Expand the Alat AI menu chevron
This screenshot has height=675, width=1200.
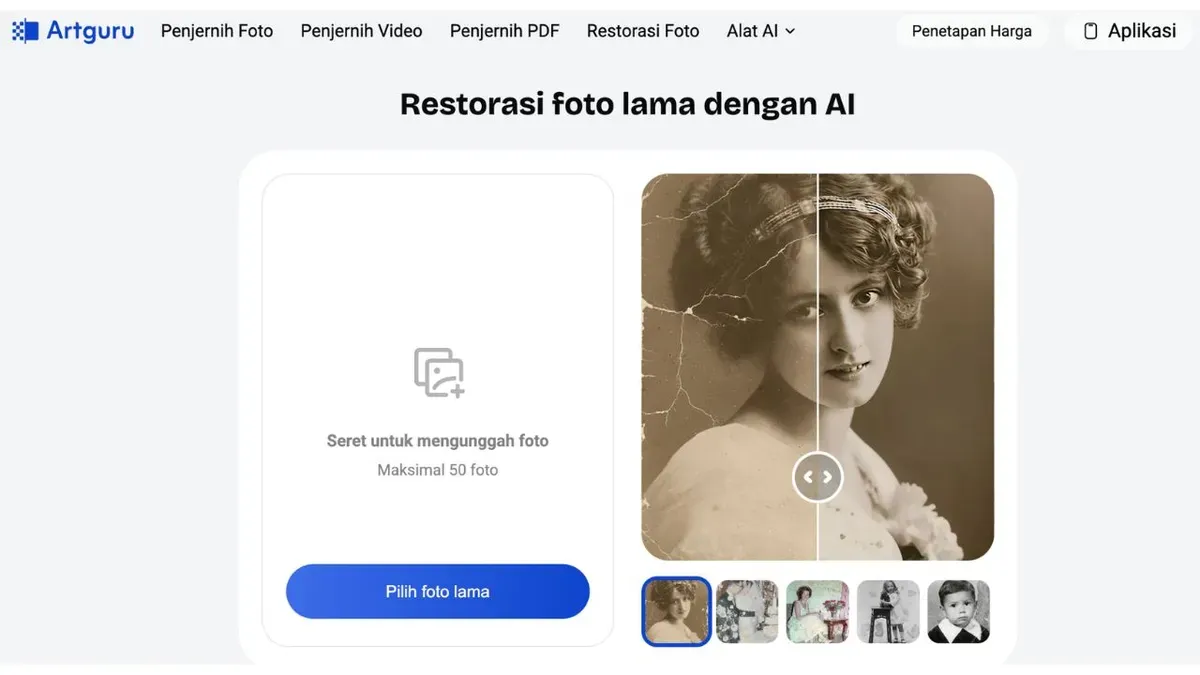[790, 32]
